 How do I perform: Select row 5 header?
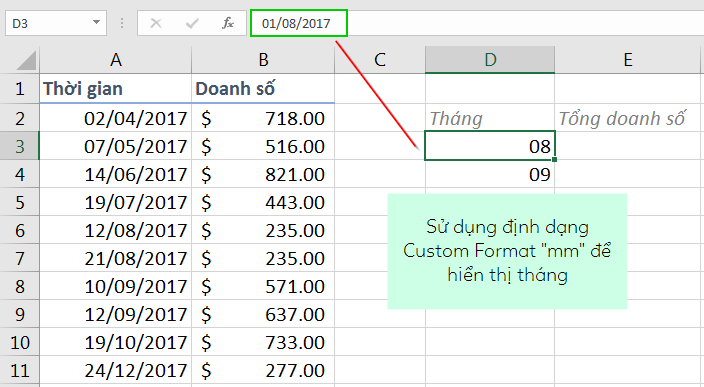tap(20, 202)
